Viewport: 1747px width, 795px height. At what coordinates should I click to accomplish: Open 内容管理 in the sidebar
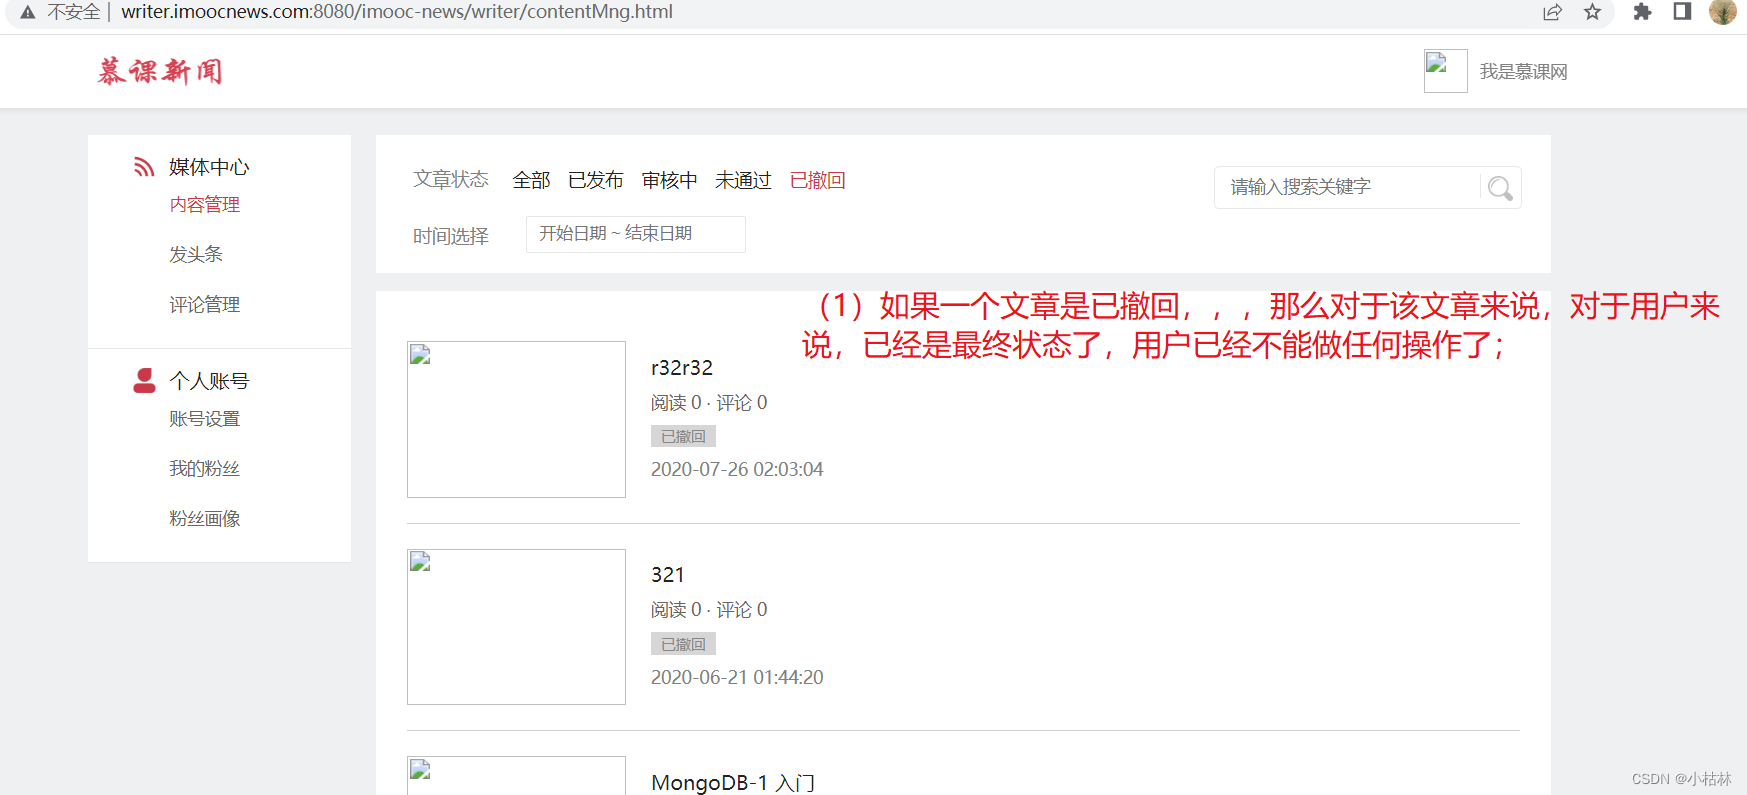click(x=204, y=204)
